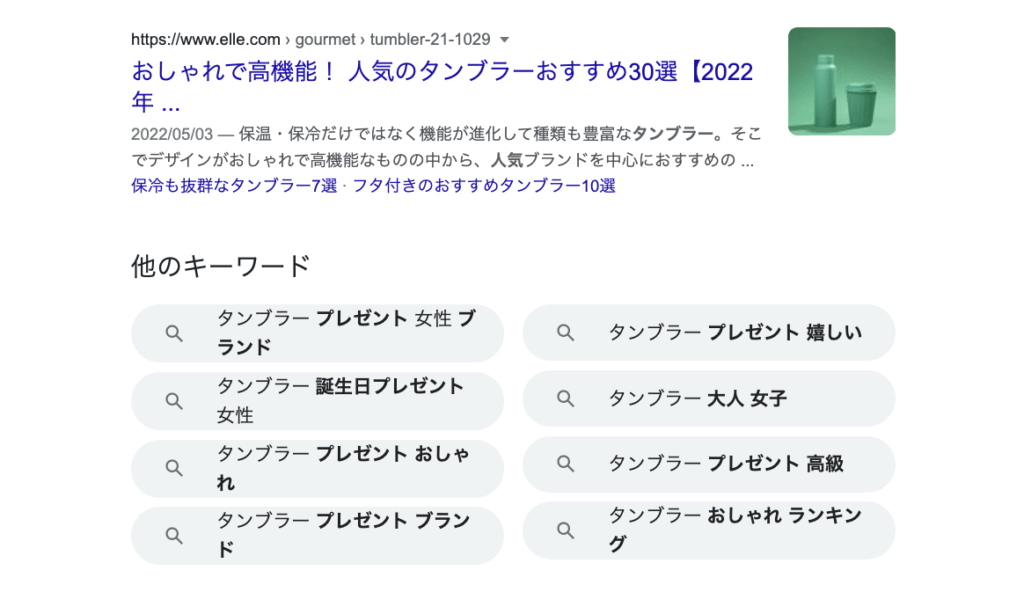Viewport: 1024px width, 614px height.
Task: Open the おしゃれで高機能！人気のタンブラー result title
Action: coord(442,74)
